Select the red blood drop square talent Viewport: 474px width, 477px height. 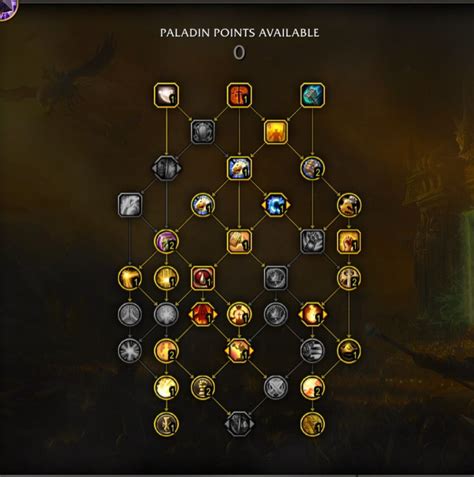(203, 278)
